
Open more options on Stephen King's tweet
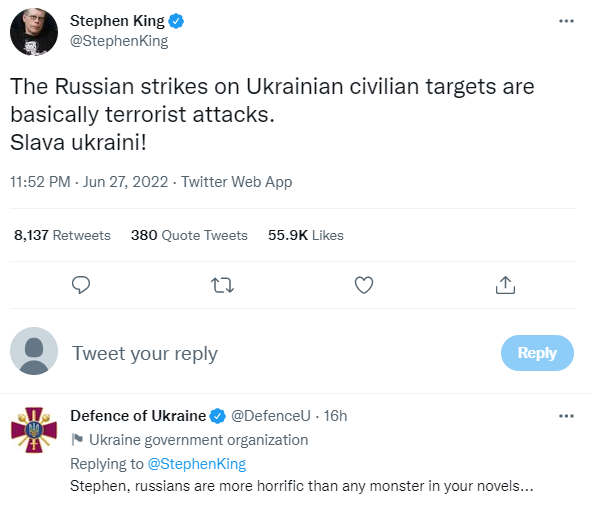566,21
